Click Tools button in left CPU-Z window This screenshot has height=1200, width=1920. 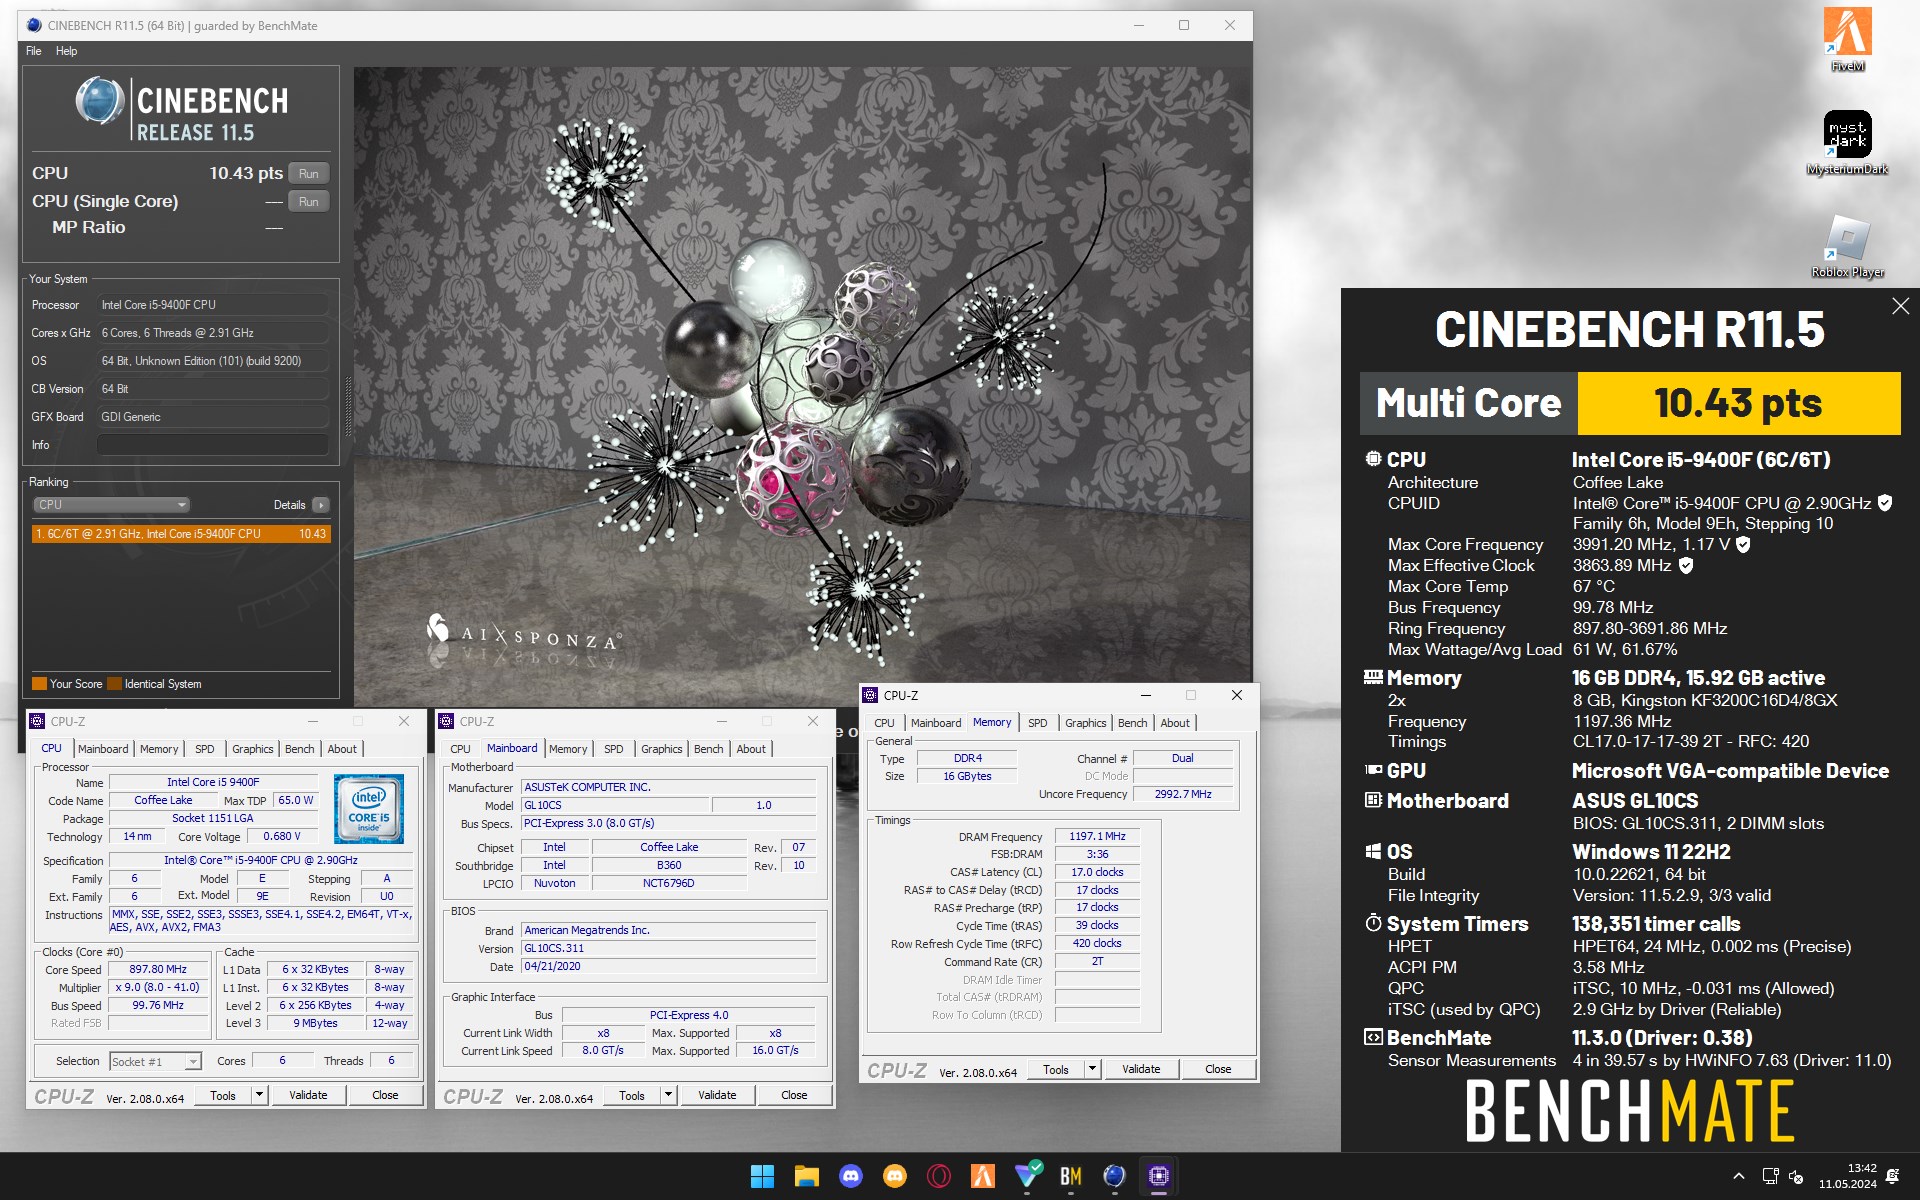[x=223, y=1095]
